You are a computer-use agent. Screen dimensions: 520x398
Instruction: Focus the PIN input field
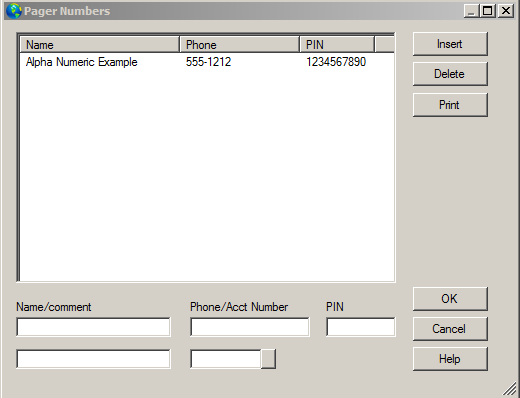coord(361,327)
